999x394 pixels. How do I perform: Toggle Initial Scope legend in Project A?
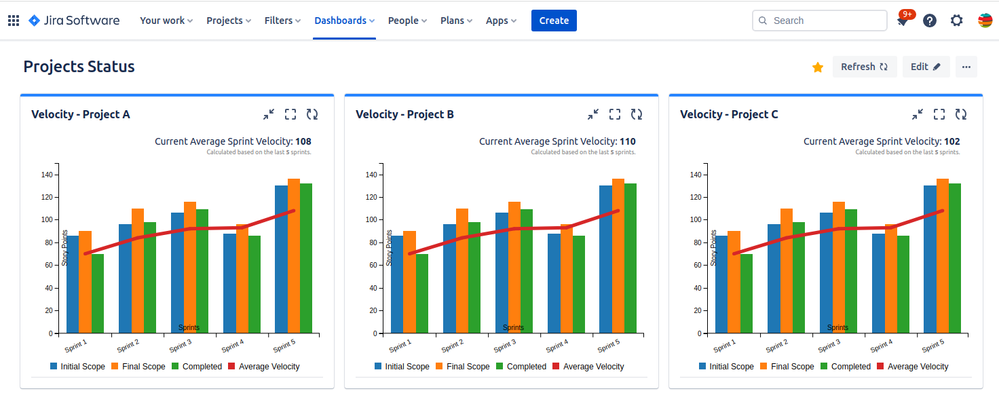pos(77,367)
